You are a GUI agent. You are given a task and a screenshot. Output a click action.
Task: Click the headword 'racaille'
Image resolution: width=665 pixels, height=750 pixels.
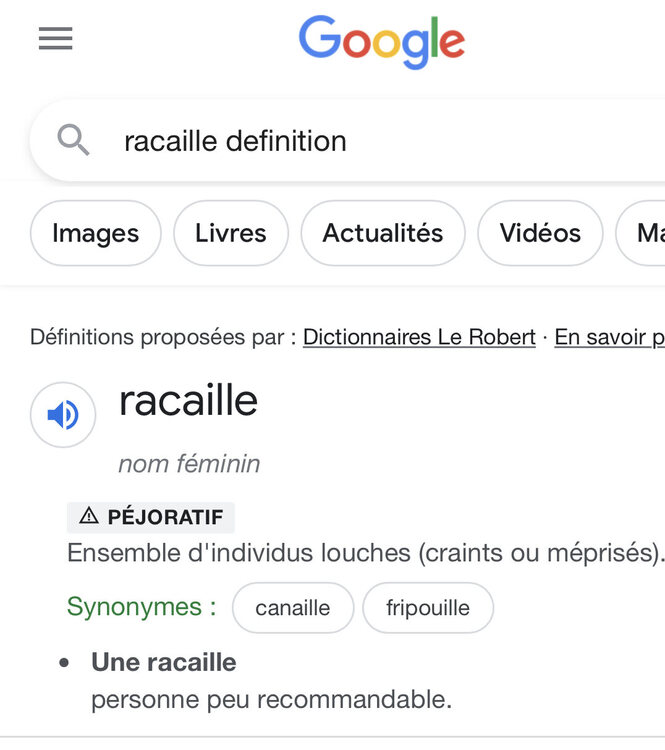tap(188, 401)
